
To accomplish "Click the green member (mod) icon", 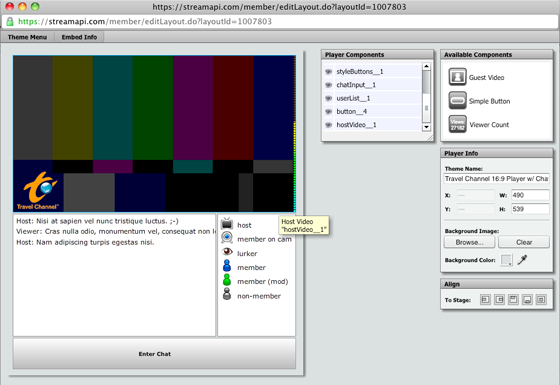I will point(227,280).
